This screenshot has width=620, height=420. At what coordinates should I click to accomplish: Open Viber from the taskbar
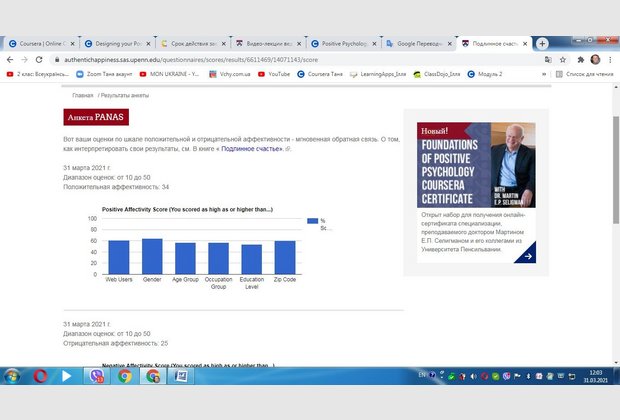pyautogui.click(x=97, y=377)
